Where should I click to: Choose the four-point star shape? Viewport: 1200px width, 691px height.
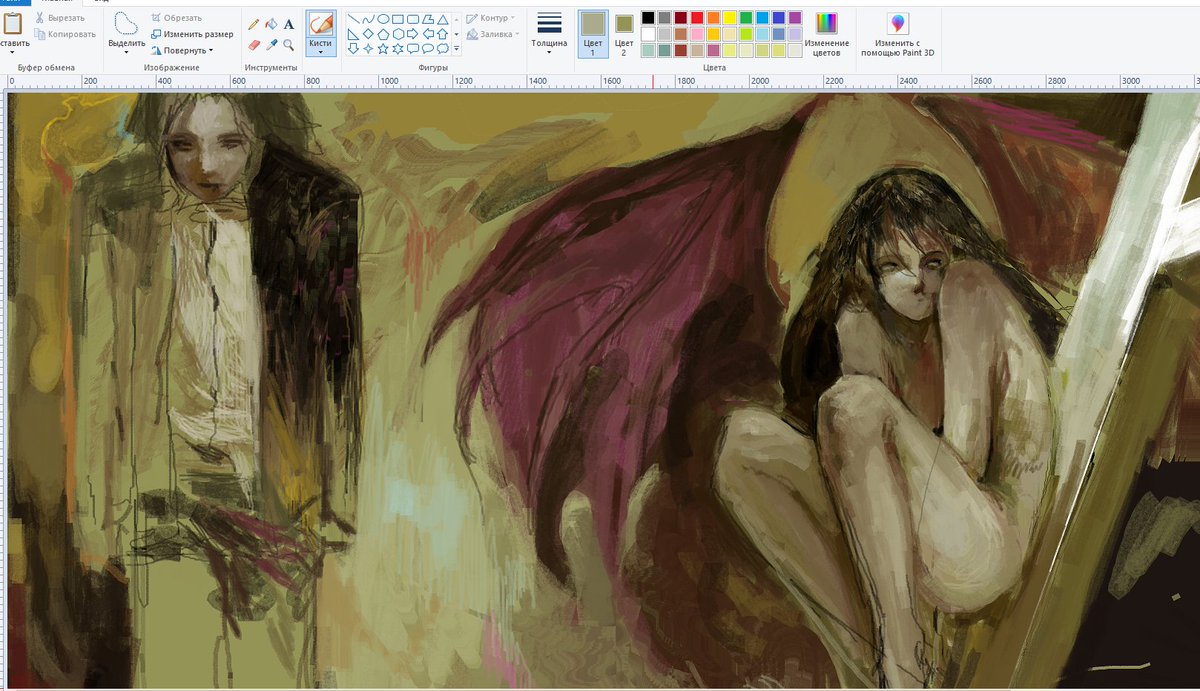click(368, 48)
